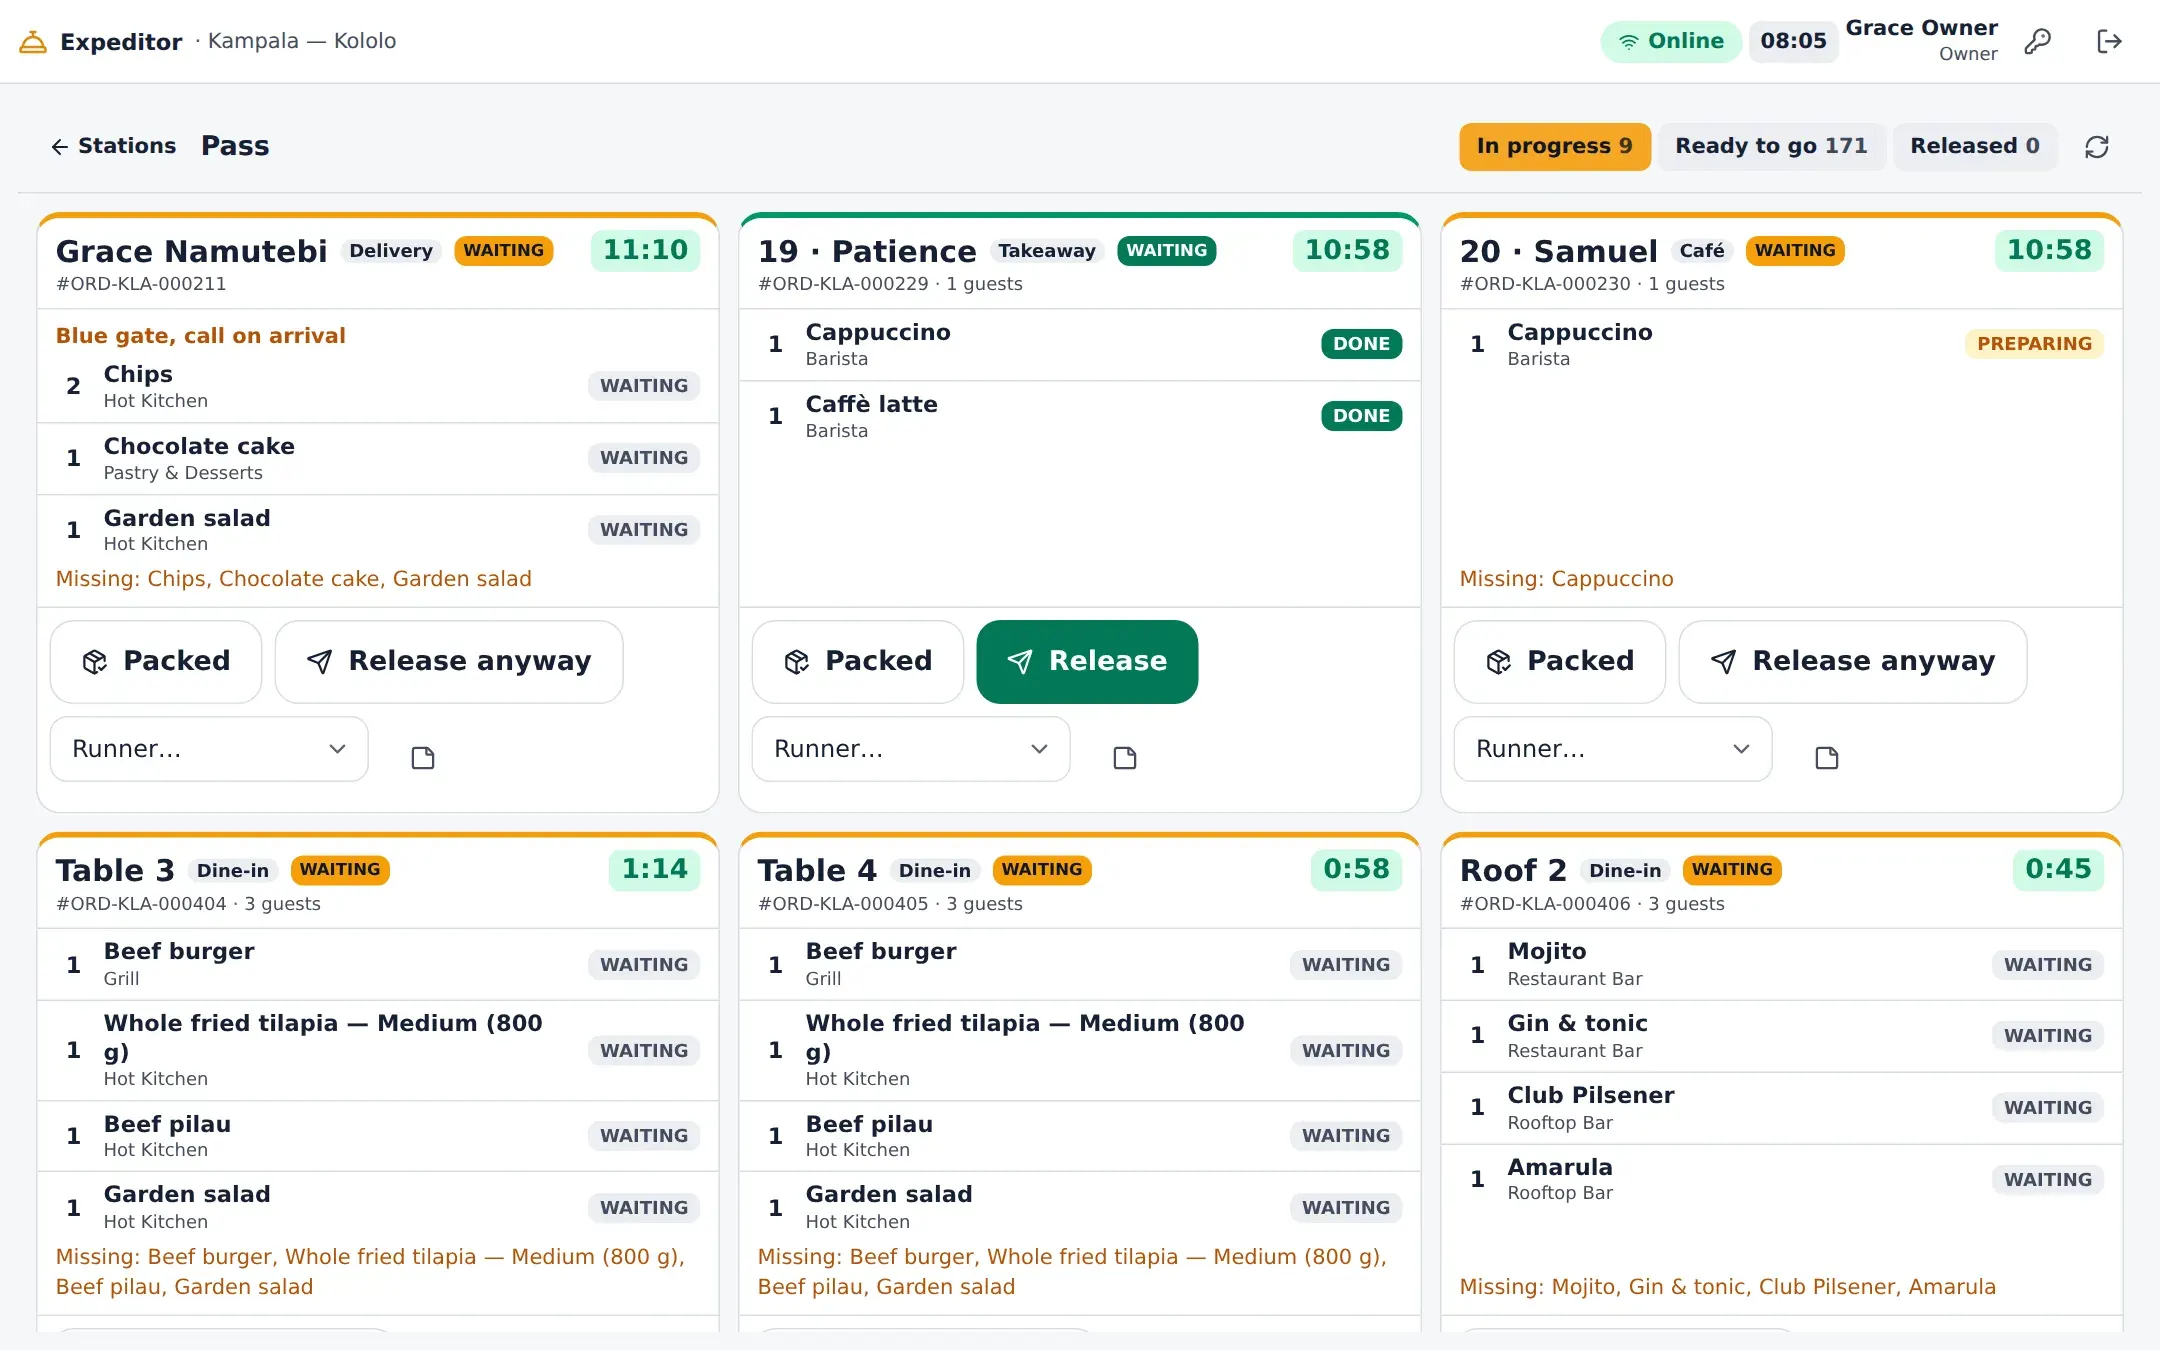Click DONE badge on Patience's Cappuccino
This screenshot has height=1350, width=2160.
point(1361,344)
